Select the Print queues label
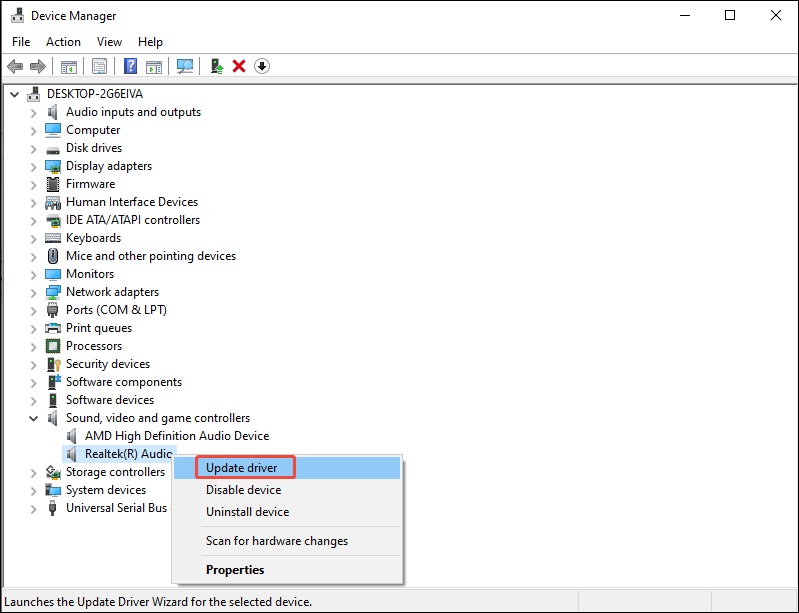This screenshot has height=613, width=799. pyautogui.click(x=99, y=328)
